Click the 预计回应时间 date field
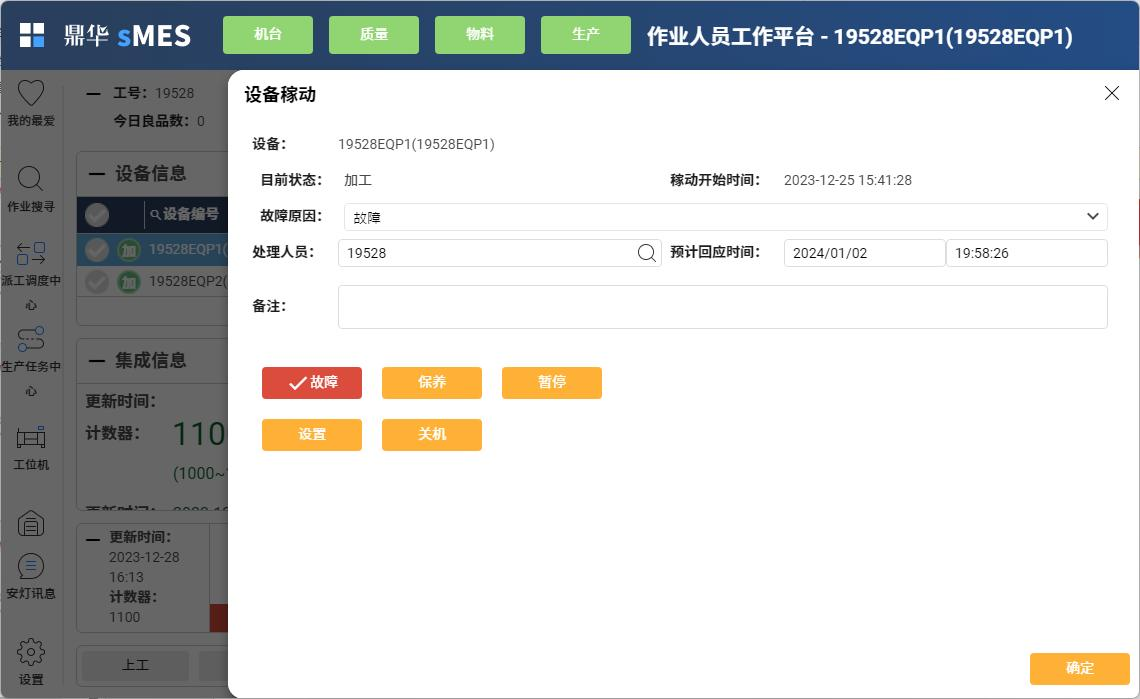This screenshot has width=1140, height=699. pos(864,253)
